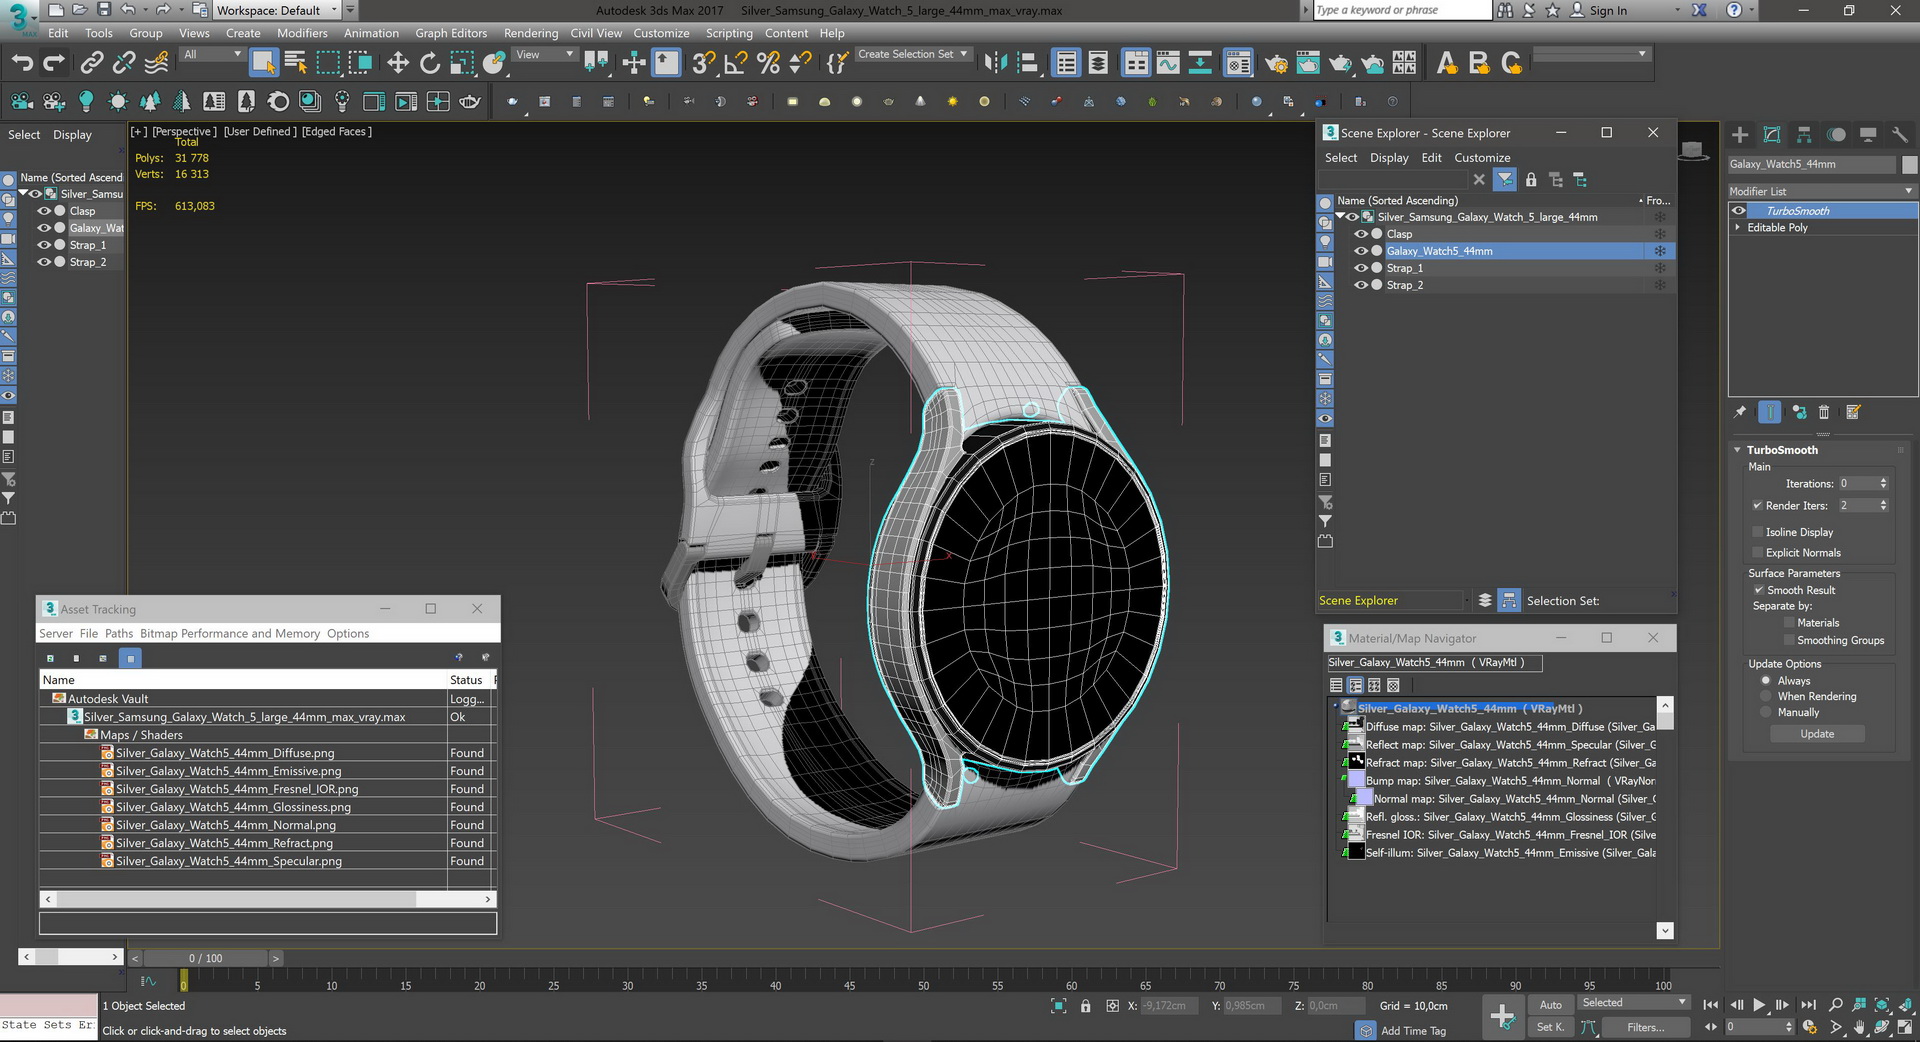Open the Rendering menu

pyautogui.click(x=530, y=33)
